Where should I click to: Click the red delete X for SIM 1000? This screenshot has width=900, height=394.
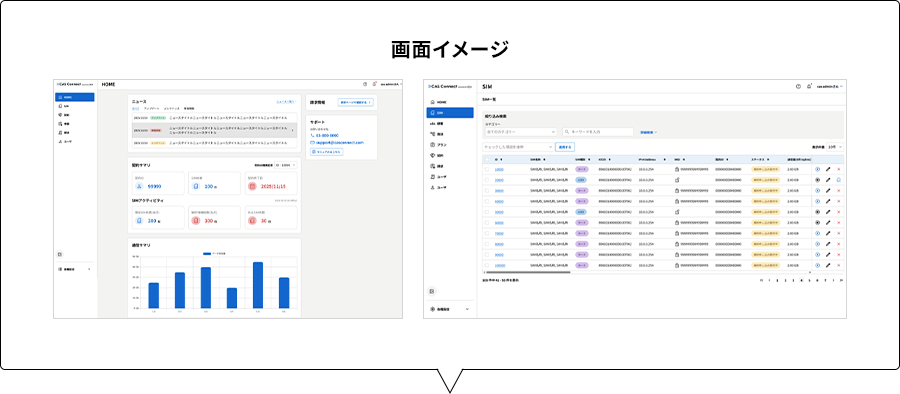839,169
